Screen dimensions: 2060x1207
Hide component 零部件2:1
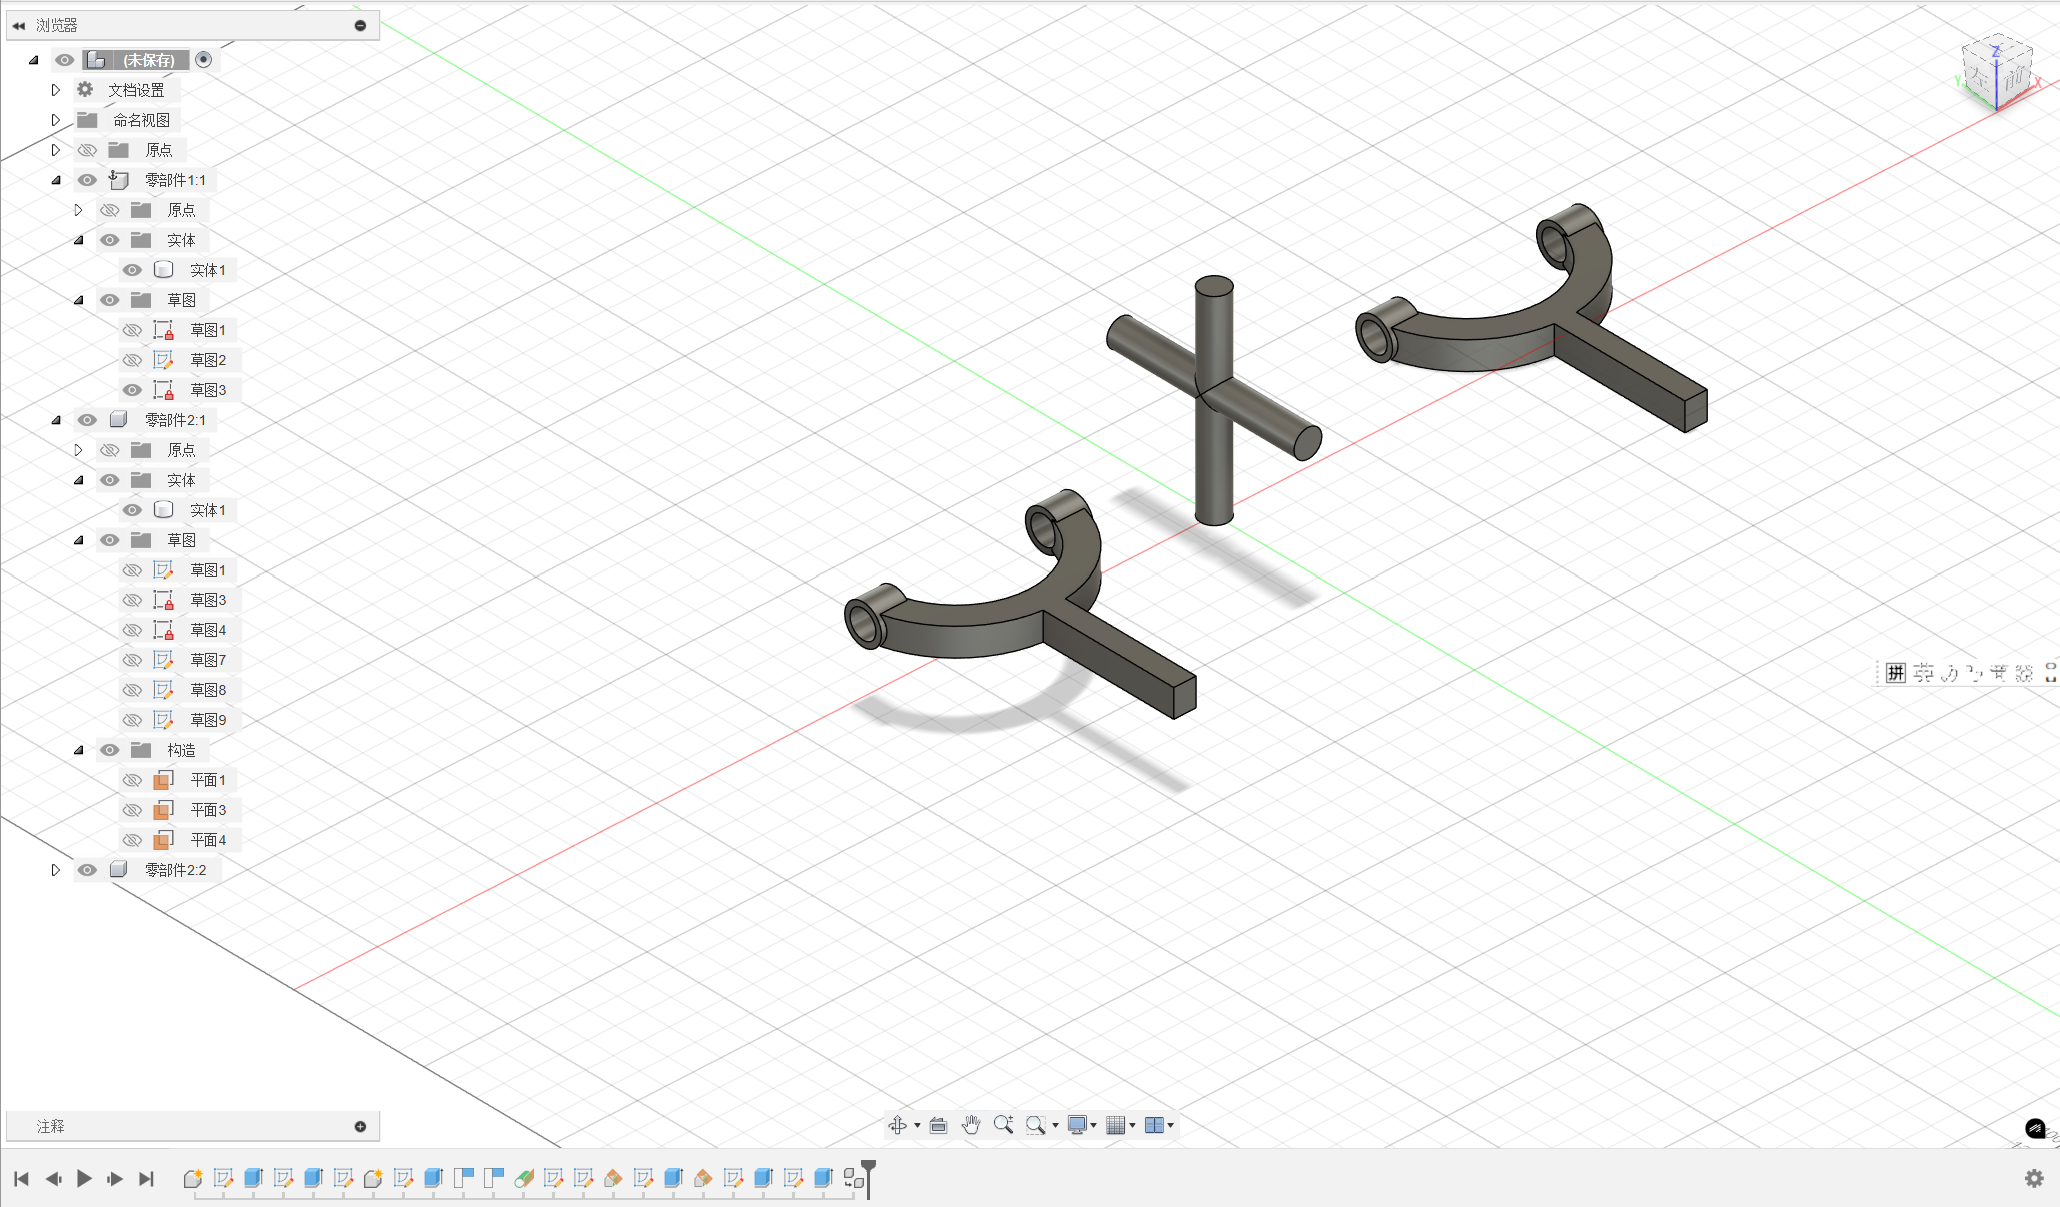88,420
